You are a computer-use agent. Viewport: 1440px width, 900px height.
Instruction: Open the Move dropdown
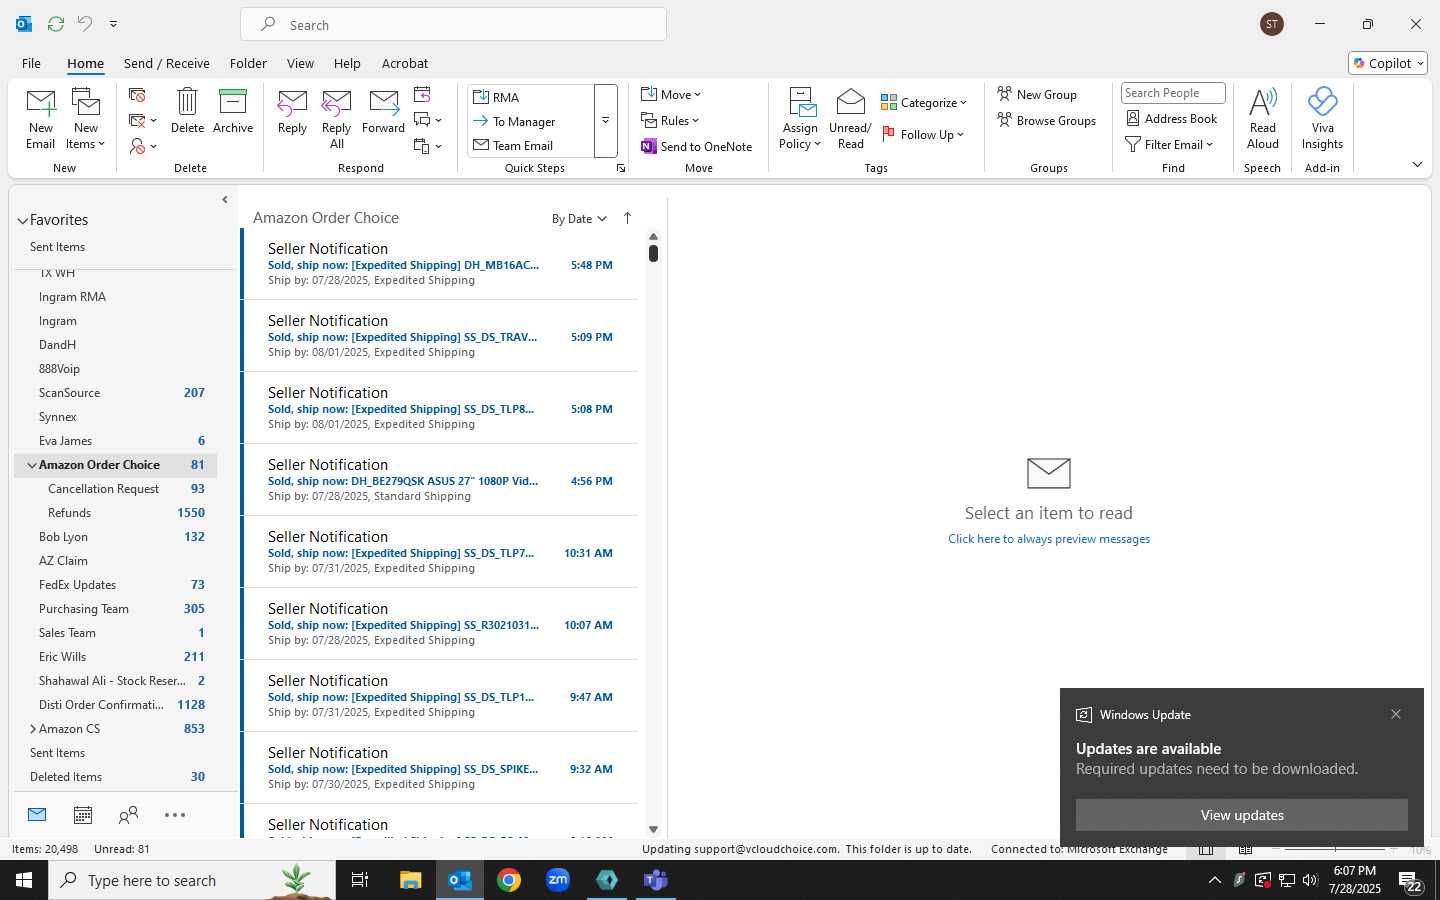[x=671, y=94]
